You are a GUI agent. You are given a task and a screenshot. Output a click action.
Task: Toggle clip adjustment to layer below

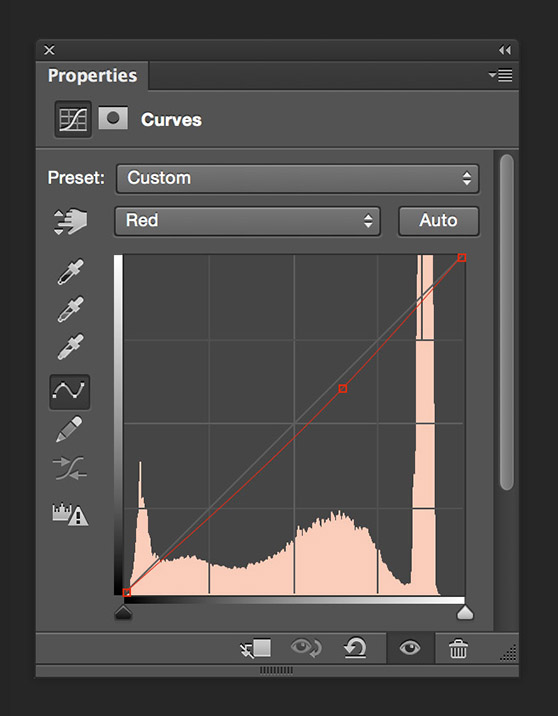pyautogui.click(x=256, y=648)
